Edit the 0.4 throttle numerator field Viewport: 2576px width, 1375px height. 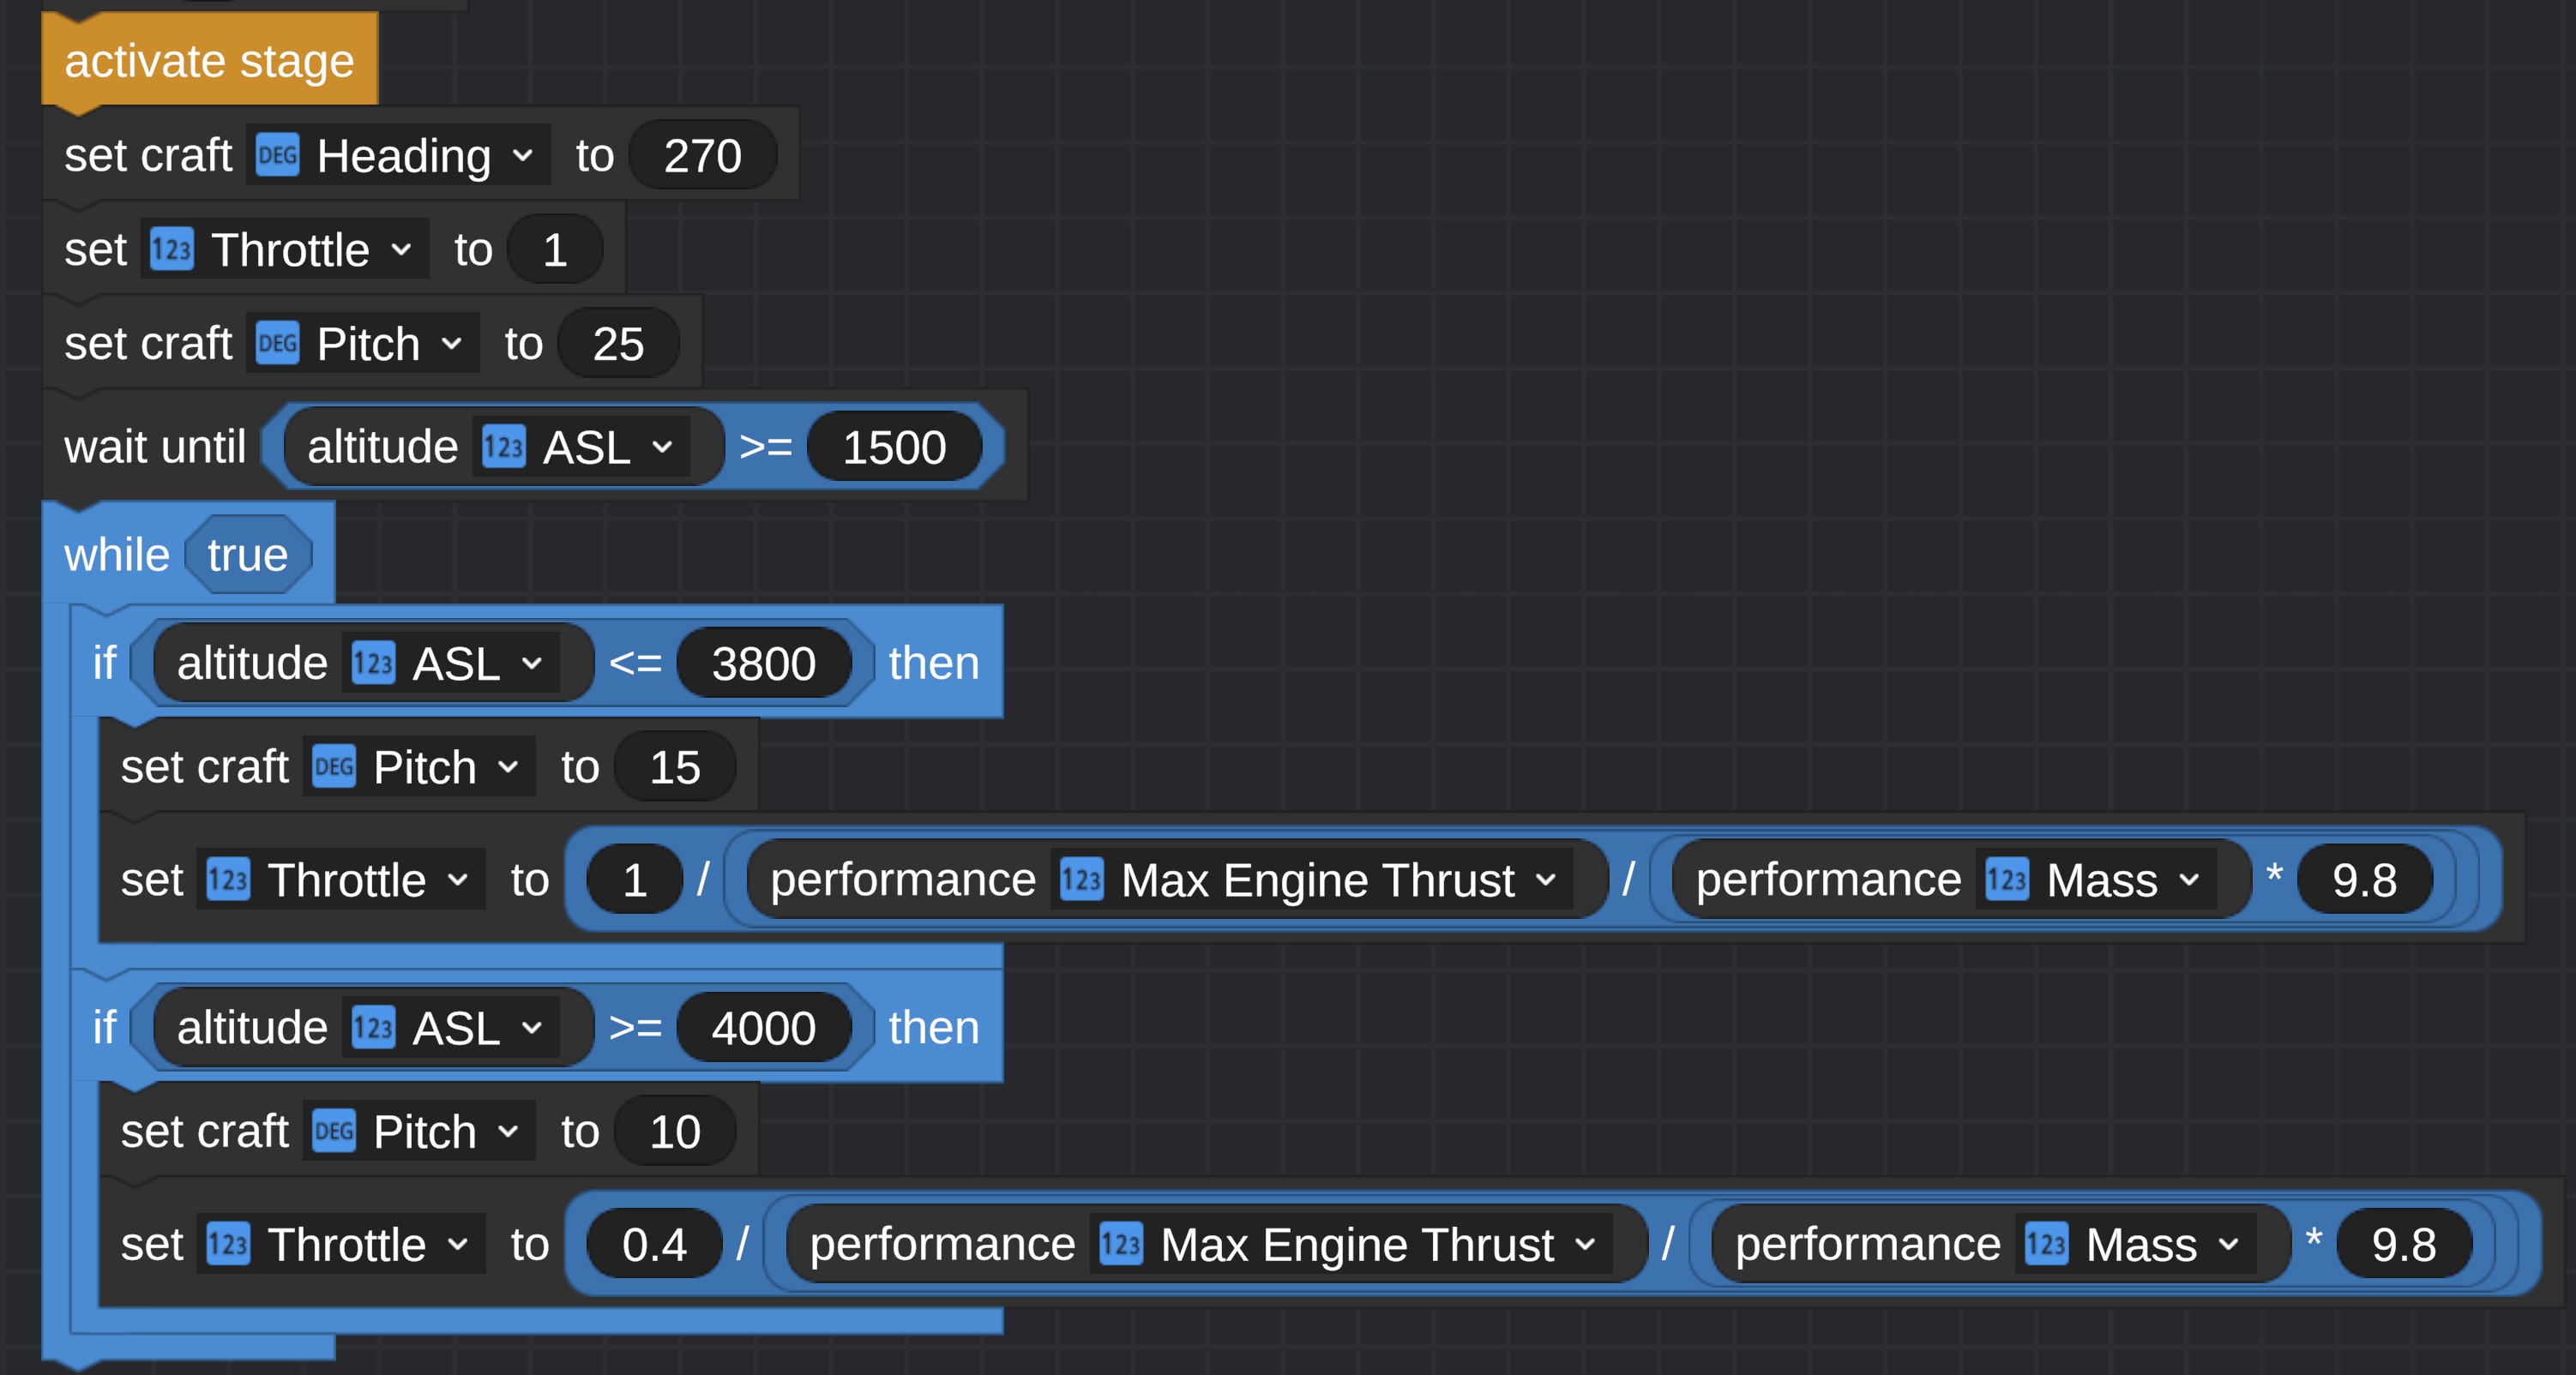[x=654, y=1245]
